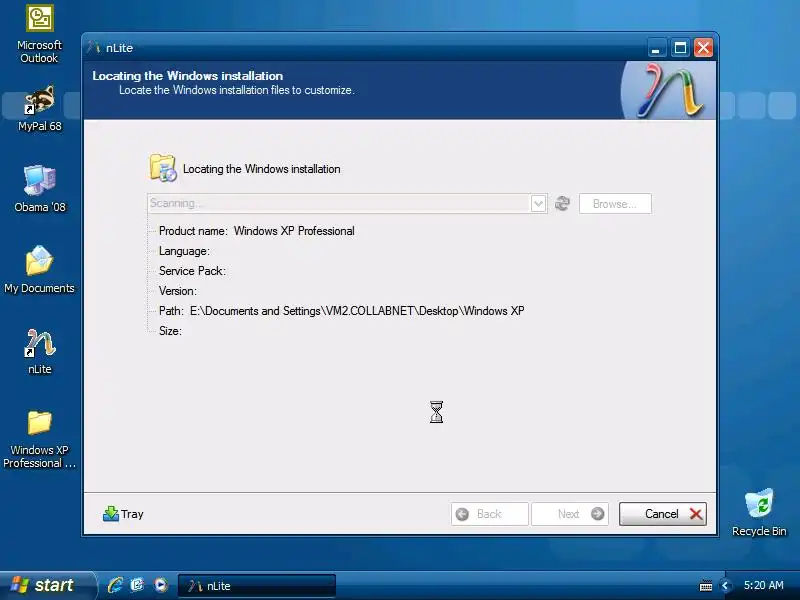Select the Obama '08 desktop icon

(x=40, y=189)
